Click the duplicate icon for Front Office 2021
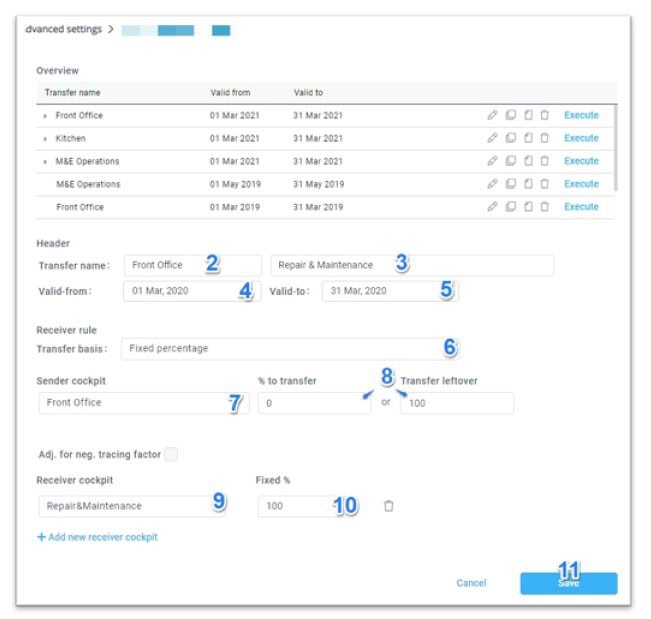The height and width of the screenshot is (619, 651). click(x=510, y=115)
